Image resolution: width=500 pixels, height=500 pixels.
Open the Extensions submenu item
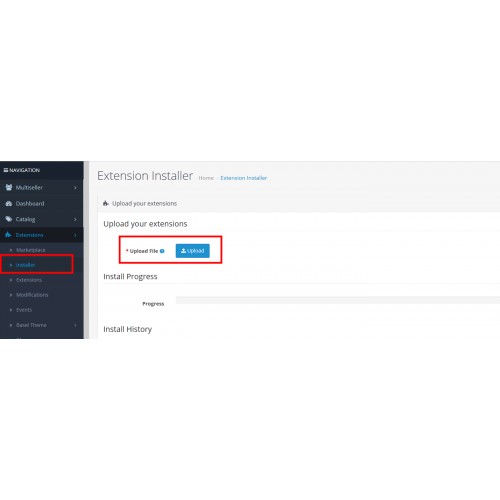tap(29, 280)
